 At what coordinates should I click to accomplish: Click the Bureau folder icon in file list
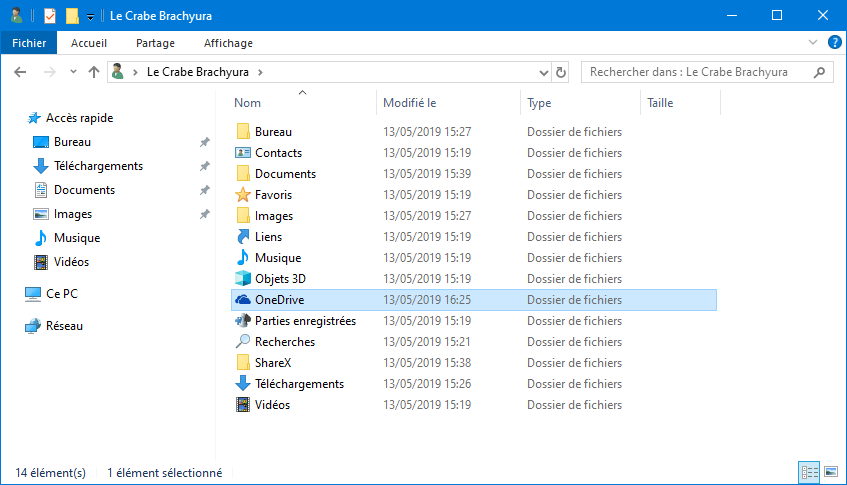[x=243, y=132]
